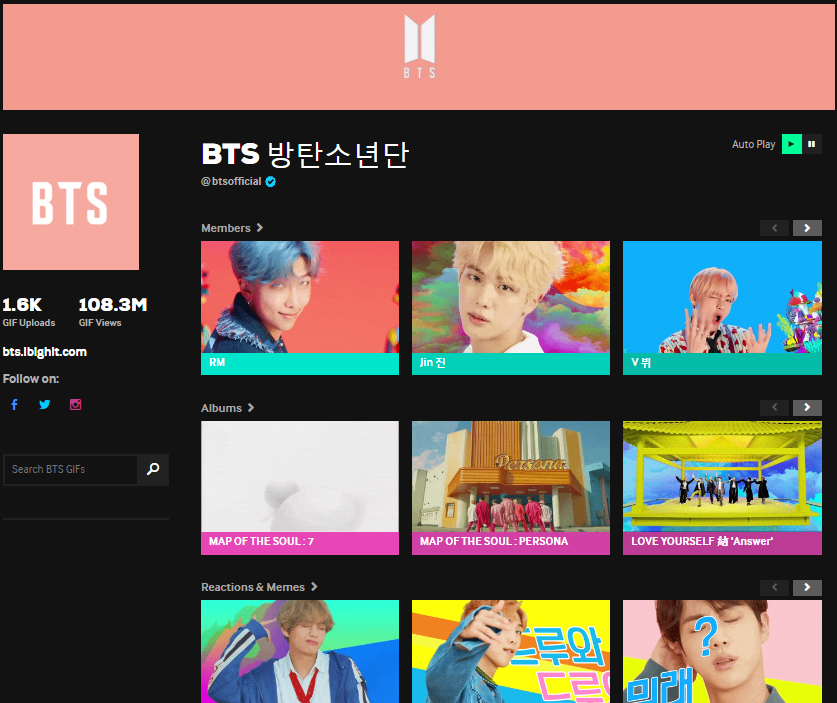This screenshot has width=837, height=703.
Task: Open the reaction GIF with blue striped jacket
Action: pyautogui.click(x=300, y=651)
